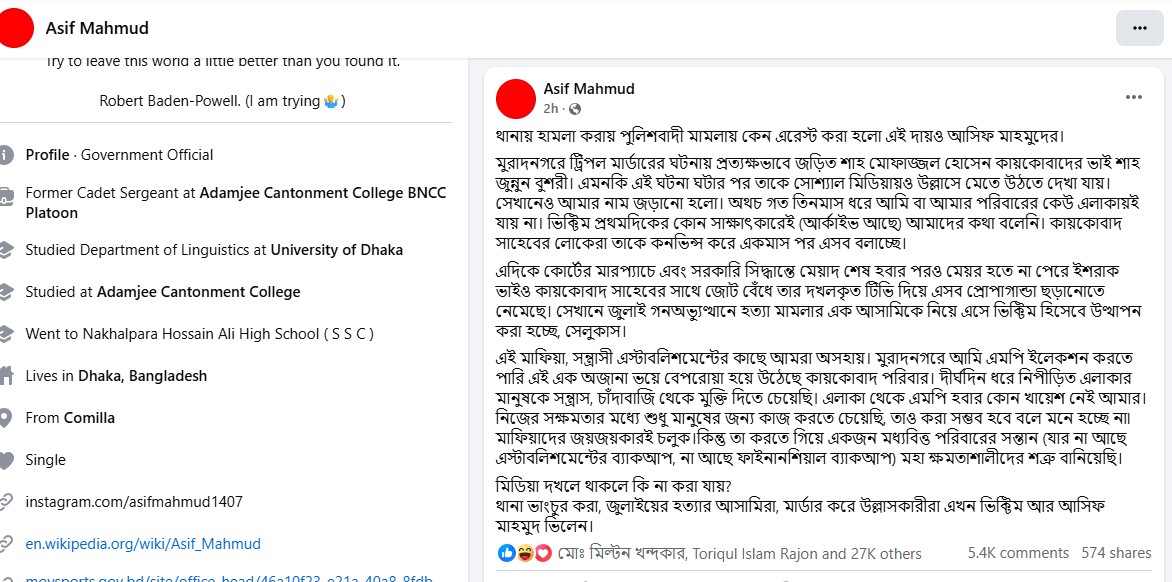
Task: Show who reacted: 27K others
Action: [x=886, y=553]
